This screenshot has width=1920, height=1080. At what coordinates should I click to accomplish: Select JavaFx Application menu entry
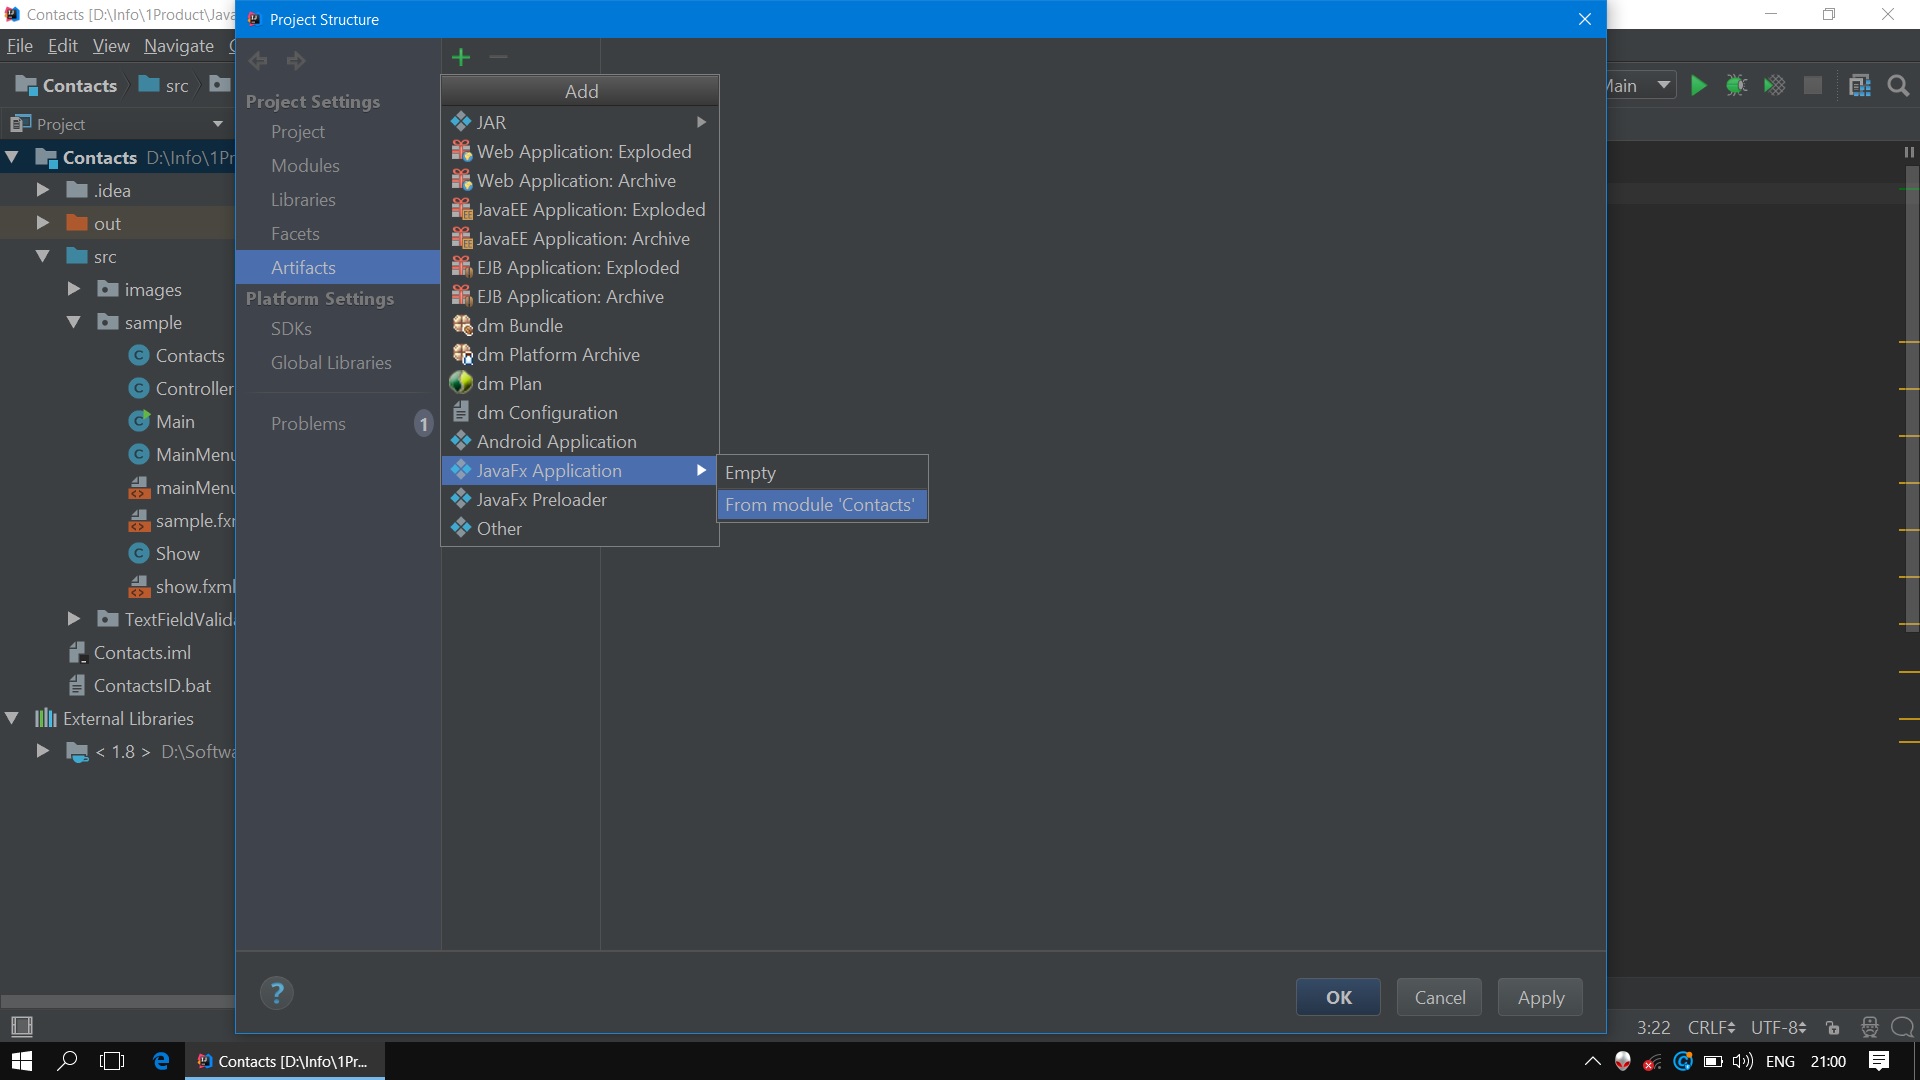click(x=580, y=470)
